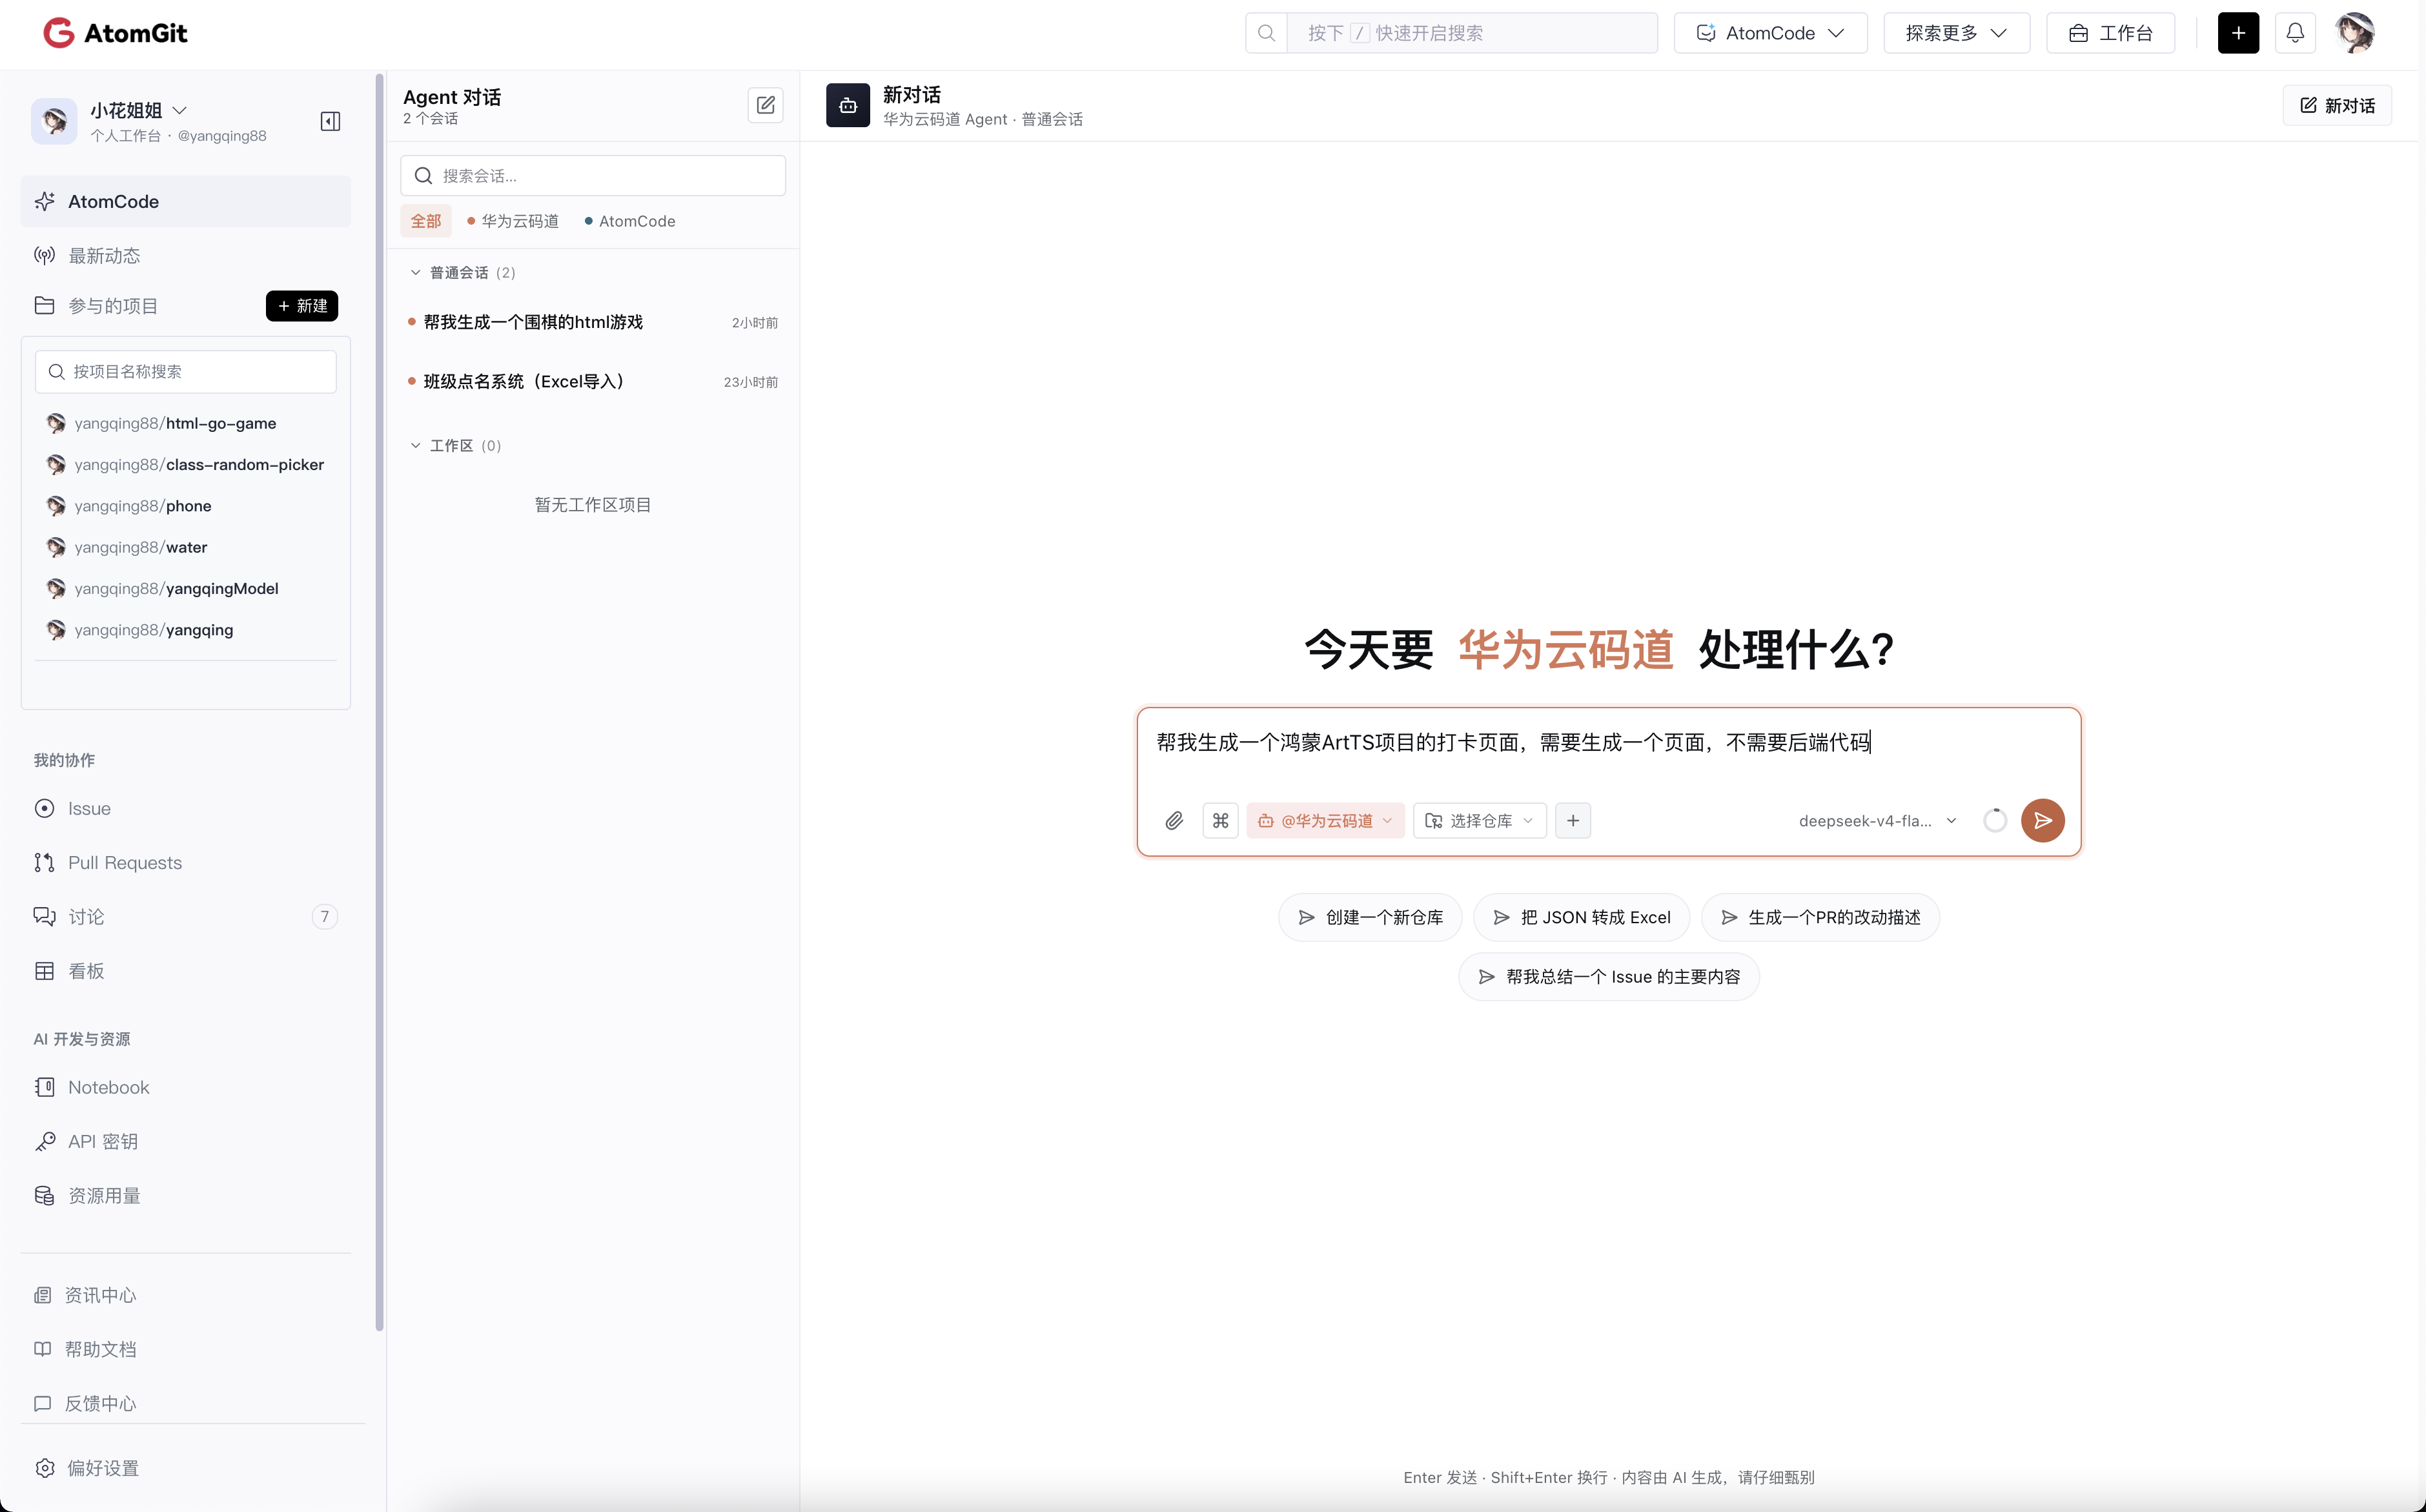Open the deepseek-v4 model dropdown
Image resolution: width=2426 pixels, height=1512 pixels.
pos(1877,821)
